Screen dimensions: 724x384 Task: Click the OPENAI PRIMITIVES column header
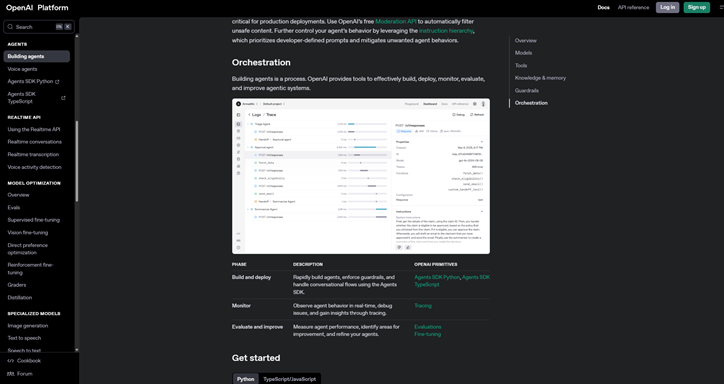[x=435, y=264]
